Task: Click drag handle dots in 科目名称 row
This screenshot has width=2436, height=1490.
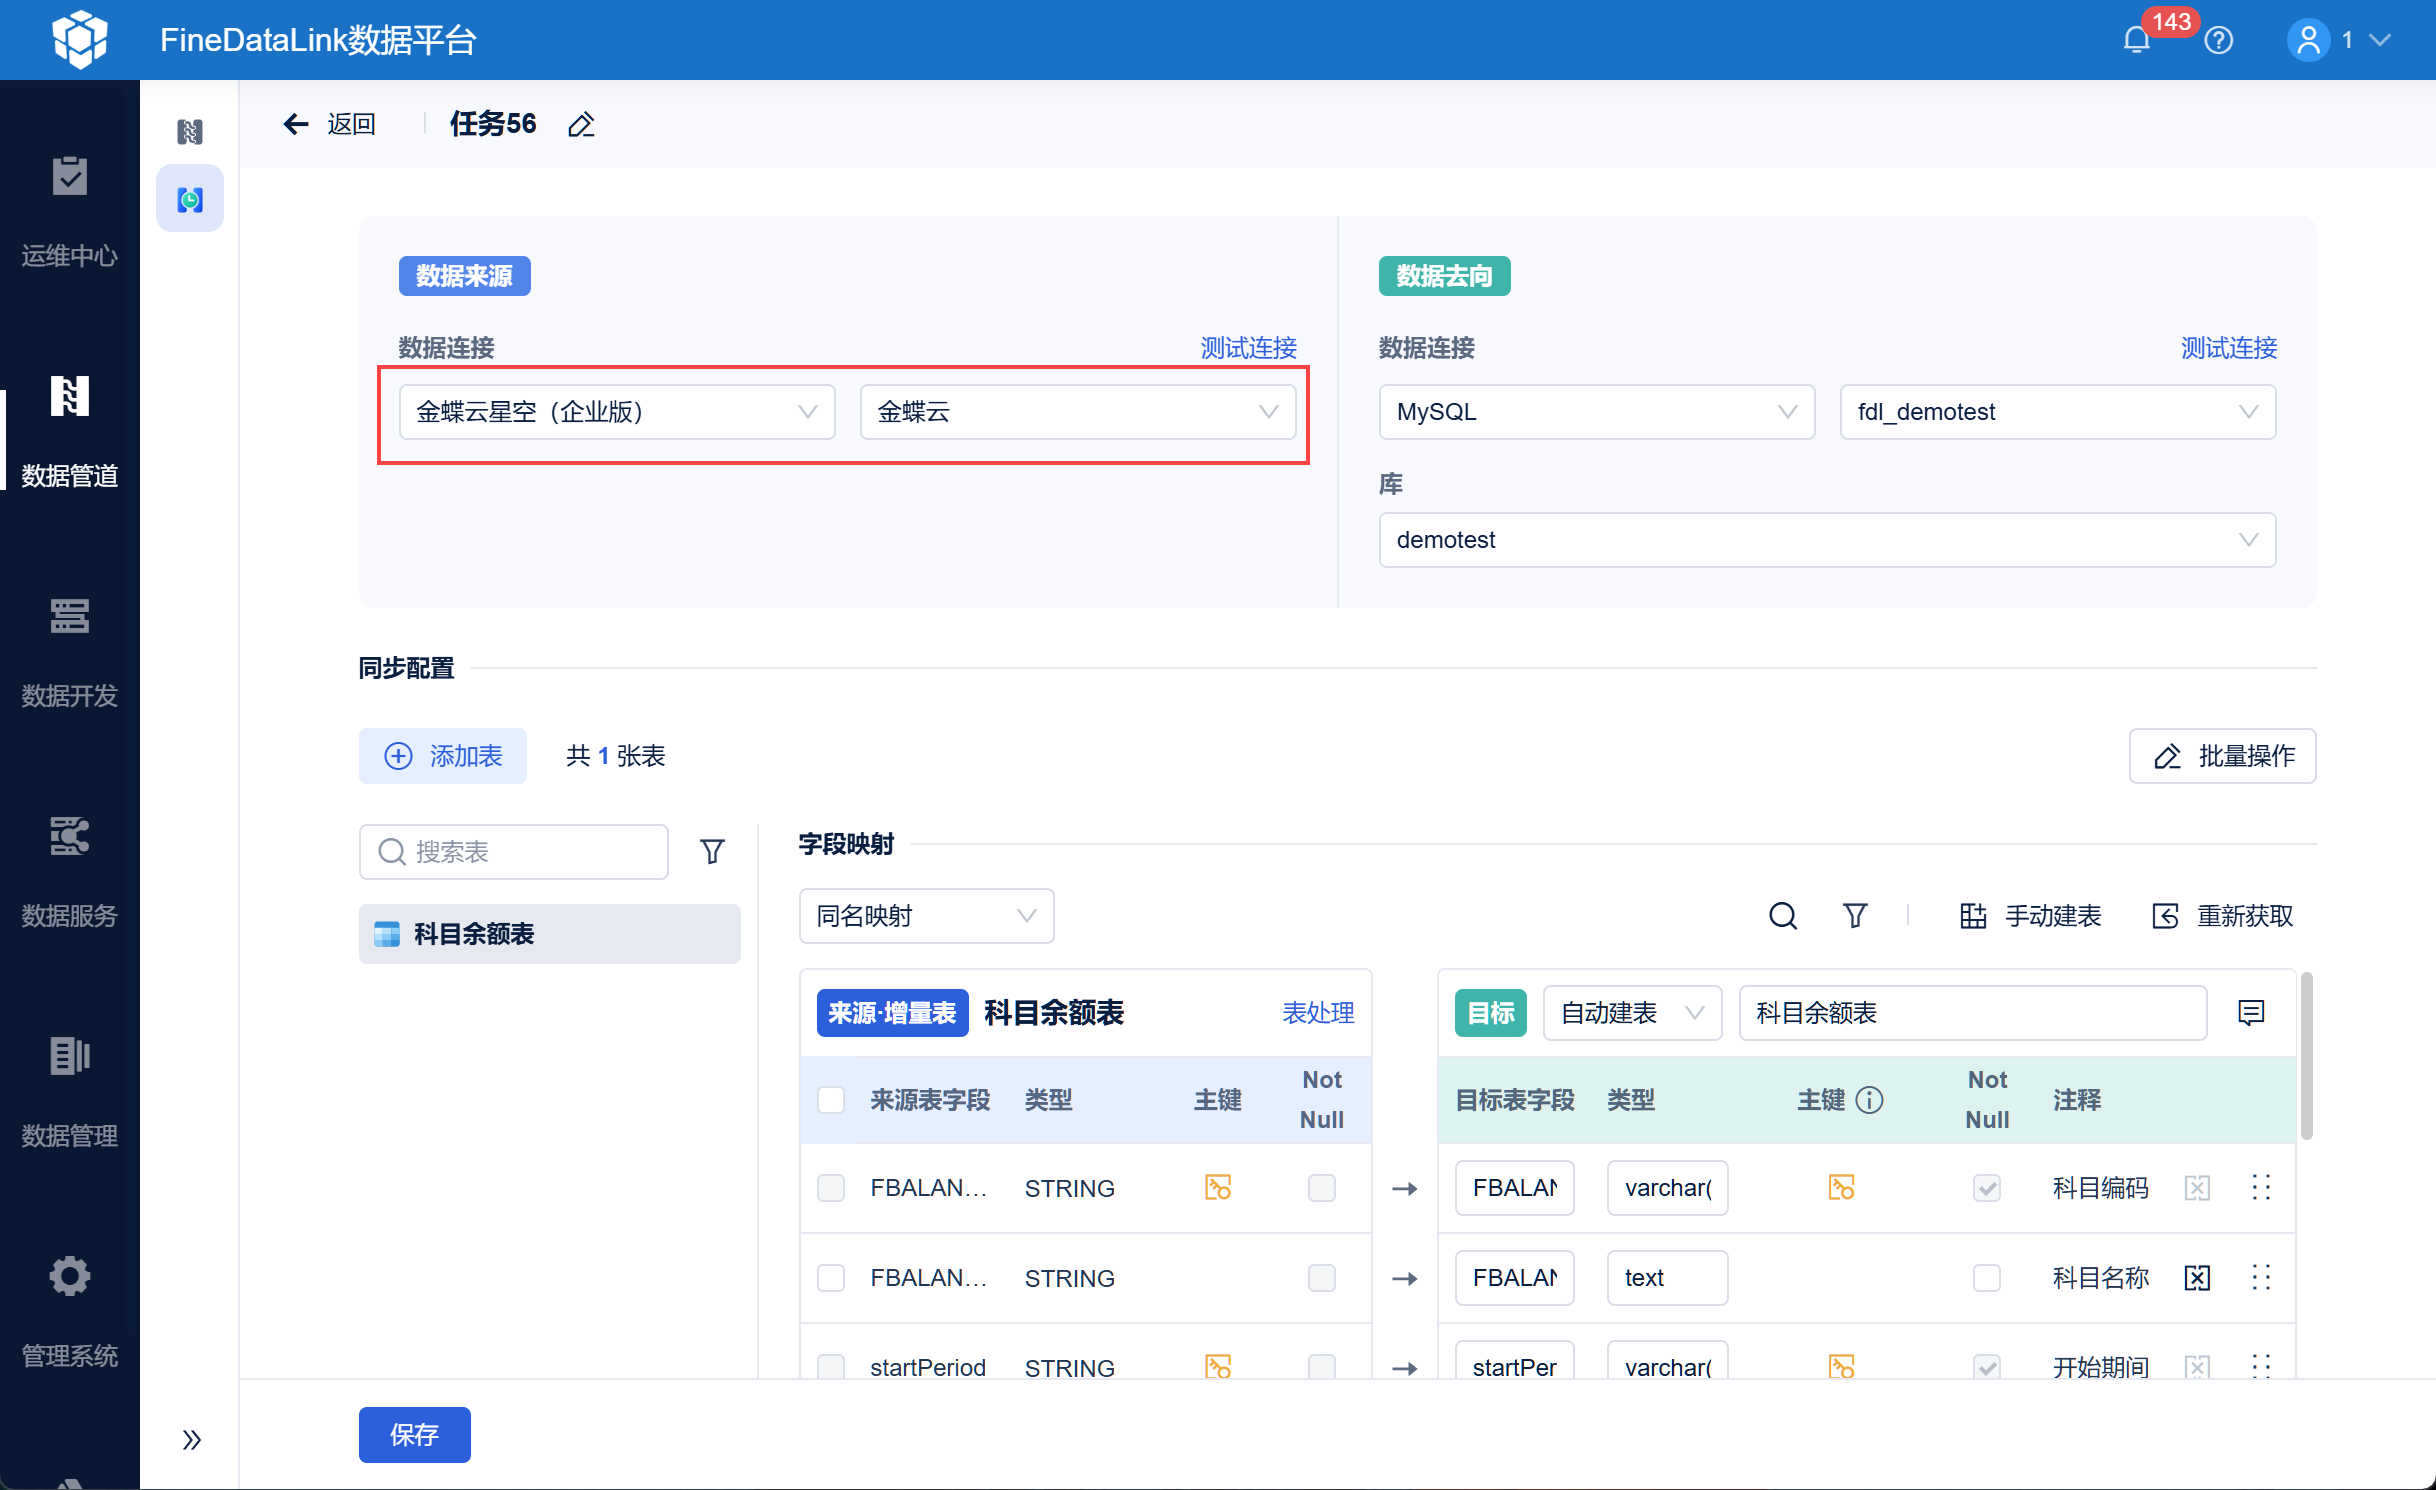Action: tap(2261, 1278)
